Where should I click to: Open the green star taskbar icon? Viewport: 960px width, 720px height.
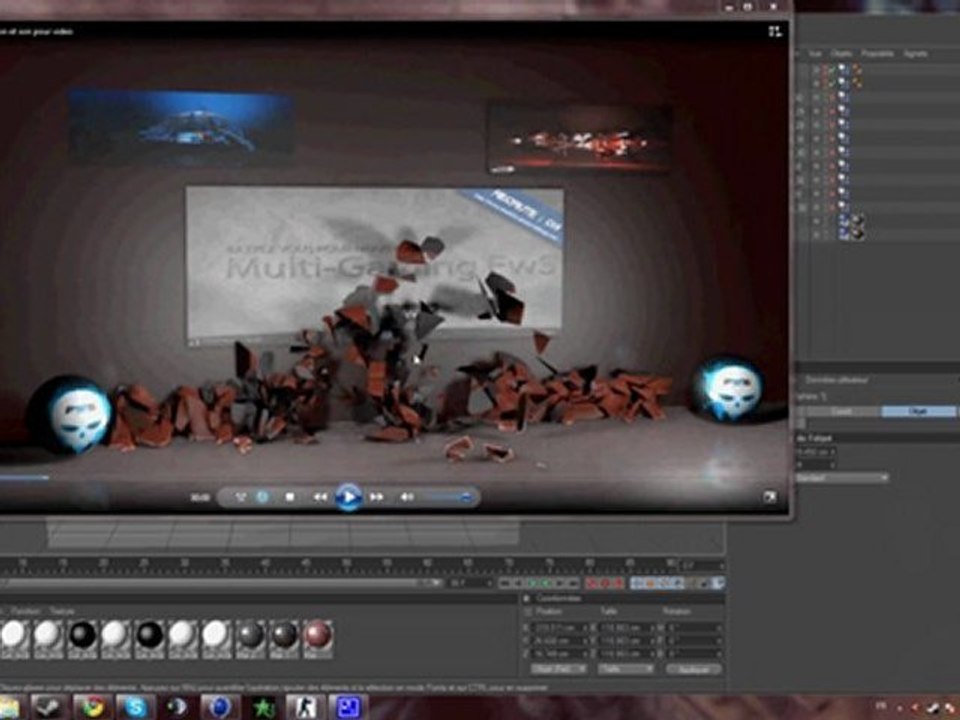click(x=263, y=708)
